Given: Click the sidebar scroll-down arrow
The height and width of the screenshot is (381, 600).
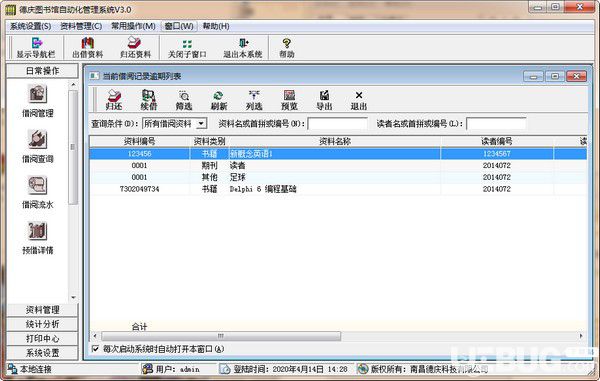Looking at the screenshot, I should click(x=73, y=297).
